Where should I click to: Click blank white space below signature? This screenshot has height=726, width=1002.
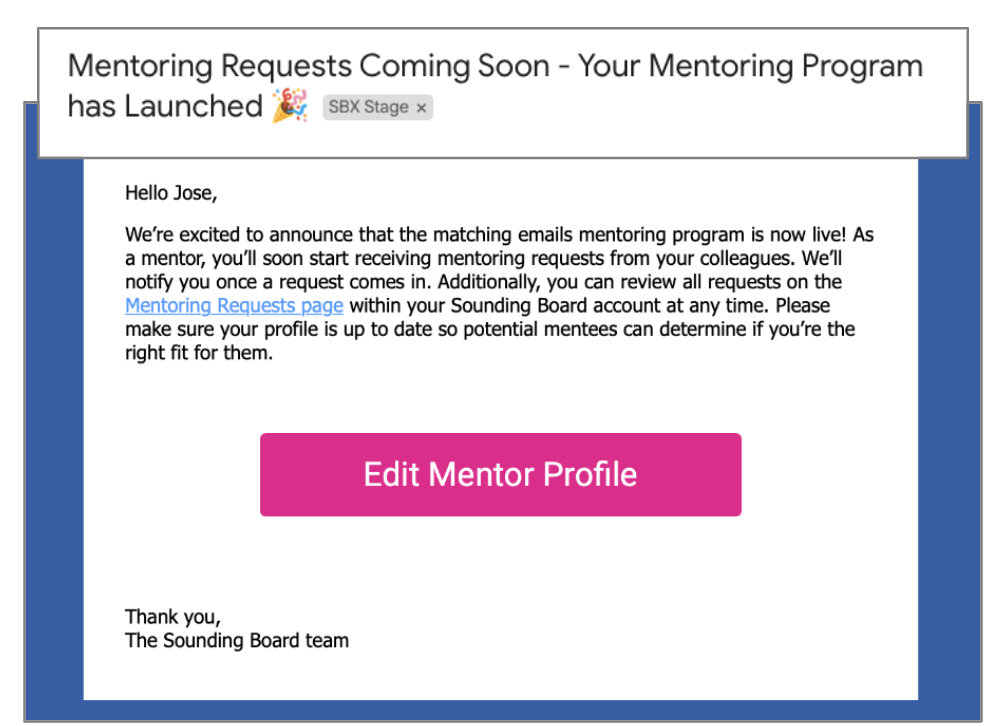(x=500, y=678)
